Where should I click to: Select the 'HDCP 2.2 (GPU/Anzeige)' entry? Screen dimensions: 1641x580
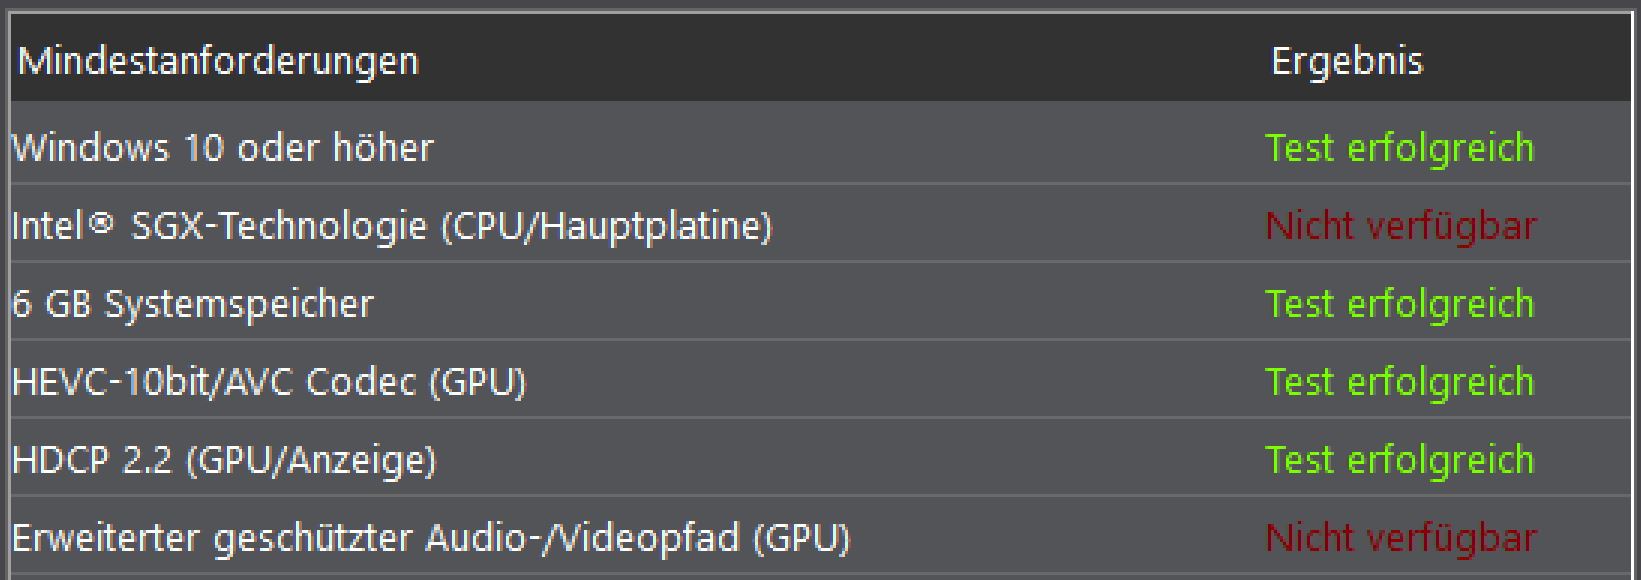click(224, 460)
